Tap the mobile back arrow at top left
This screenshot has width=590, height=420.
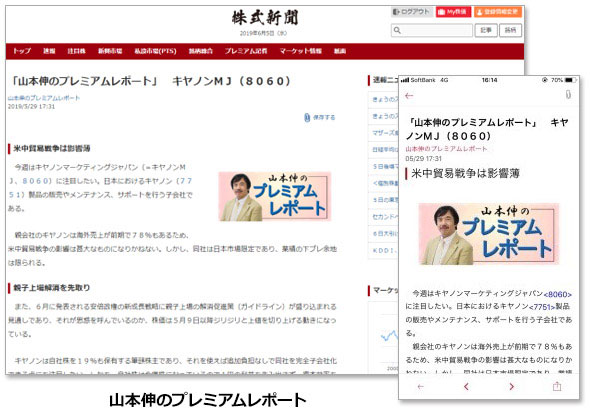click(x=409, y=96)
